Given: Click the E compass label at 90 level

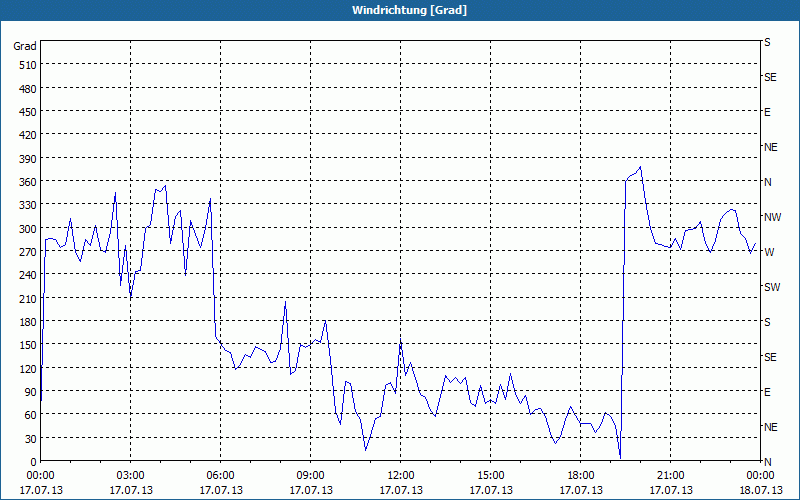Looking at the screenshot, I should [x=767, y=392].
